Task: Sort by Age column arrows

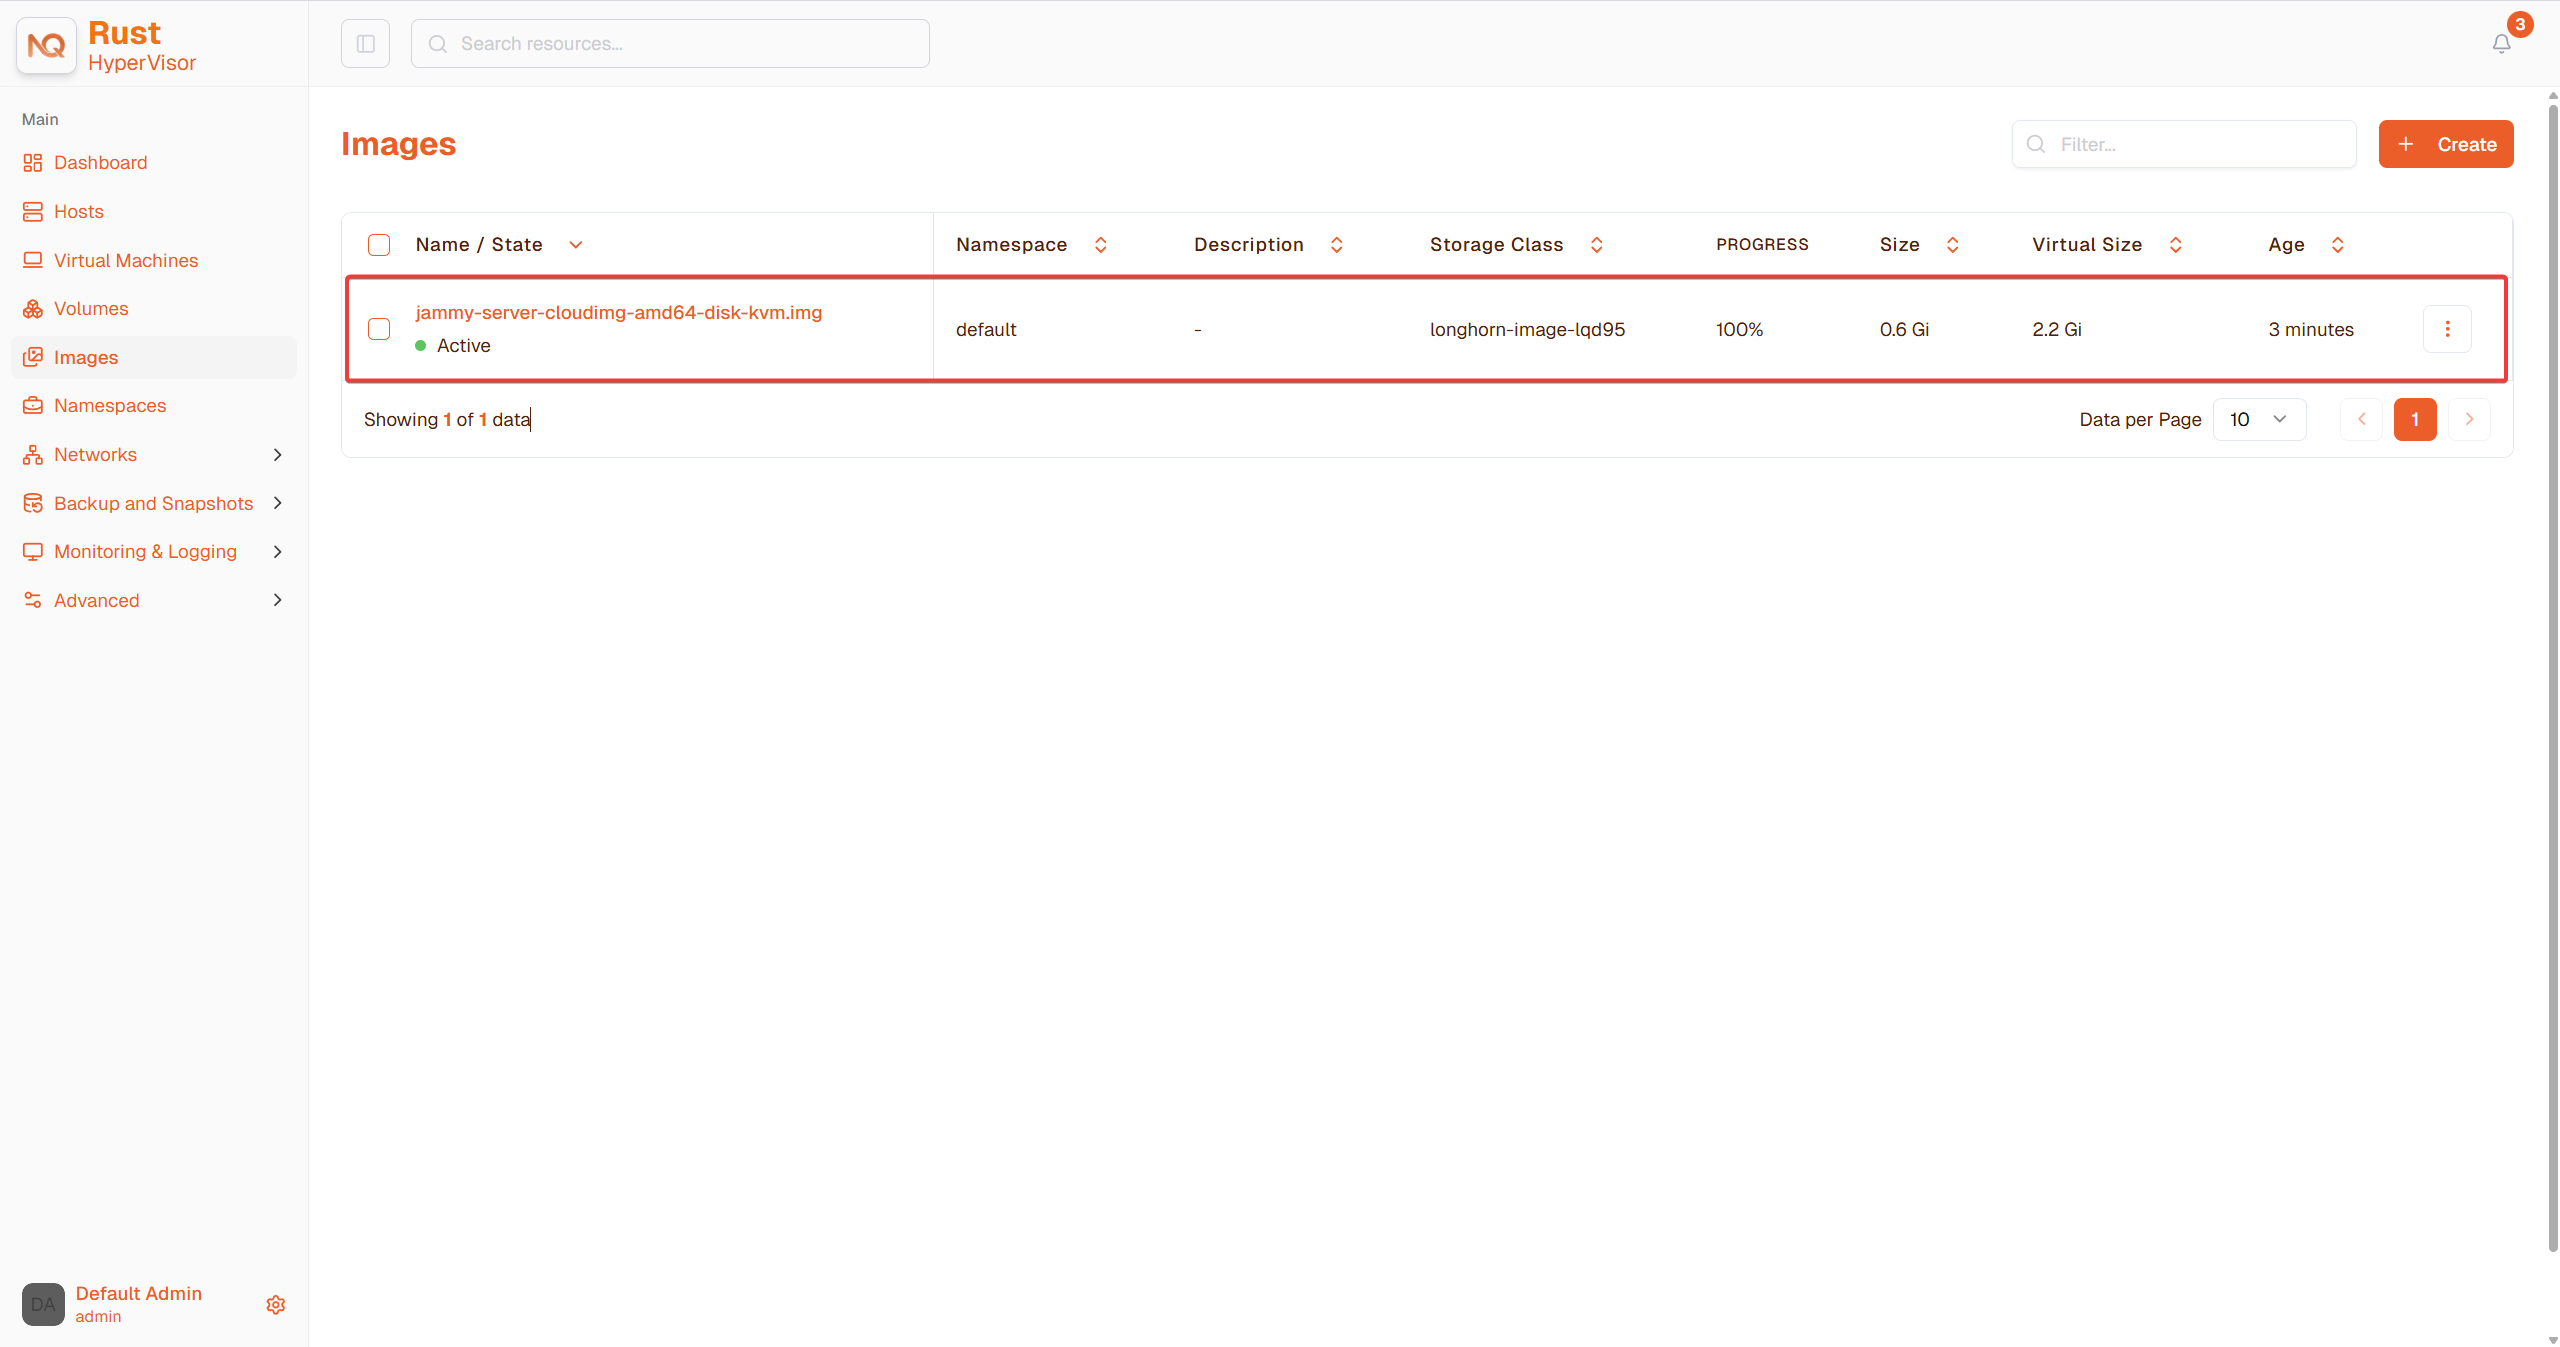Action: [x=2337, y=245]
